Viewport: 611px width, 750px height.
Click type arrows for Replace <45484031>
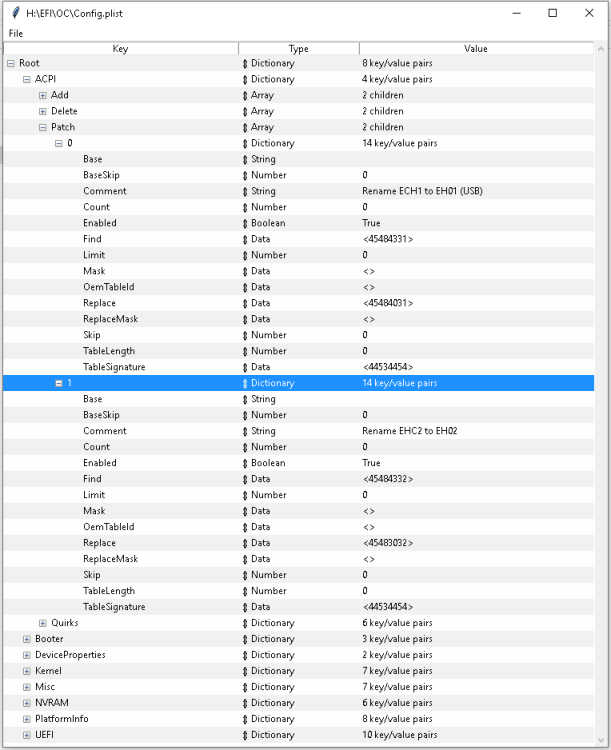[245, 303]
